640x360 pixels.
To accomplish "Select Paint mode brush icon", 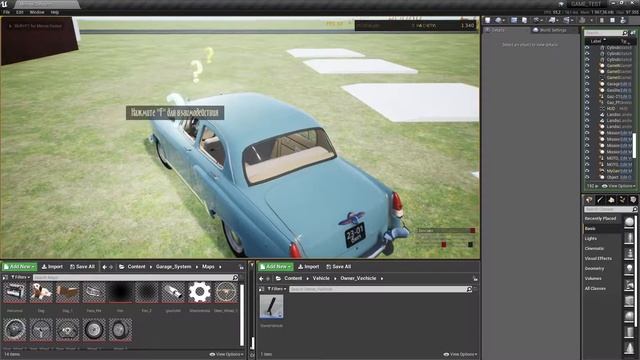I will 600,200.
